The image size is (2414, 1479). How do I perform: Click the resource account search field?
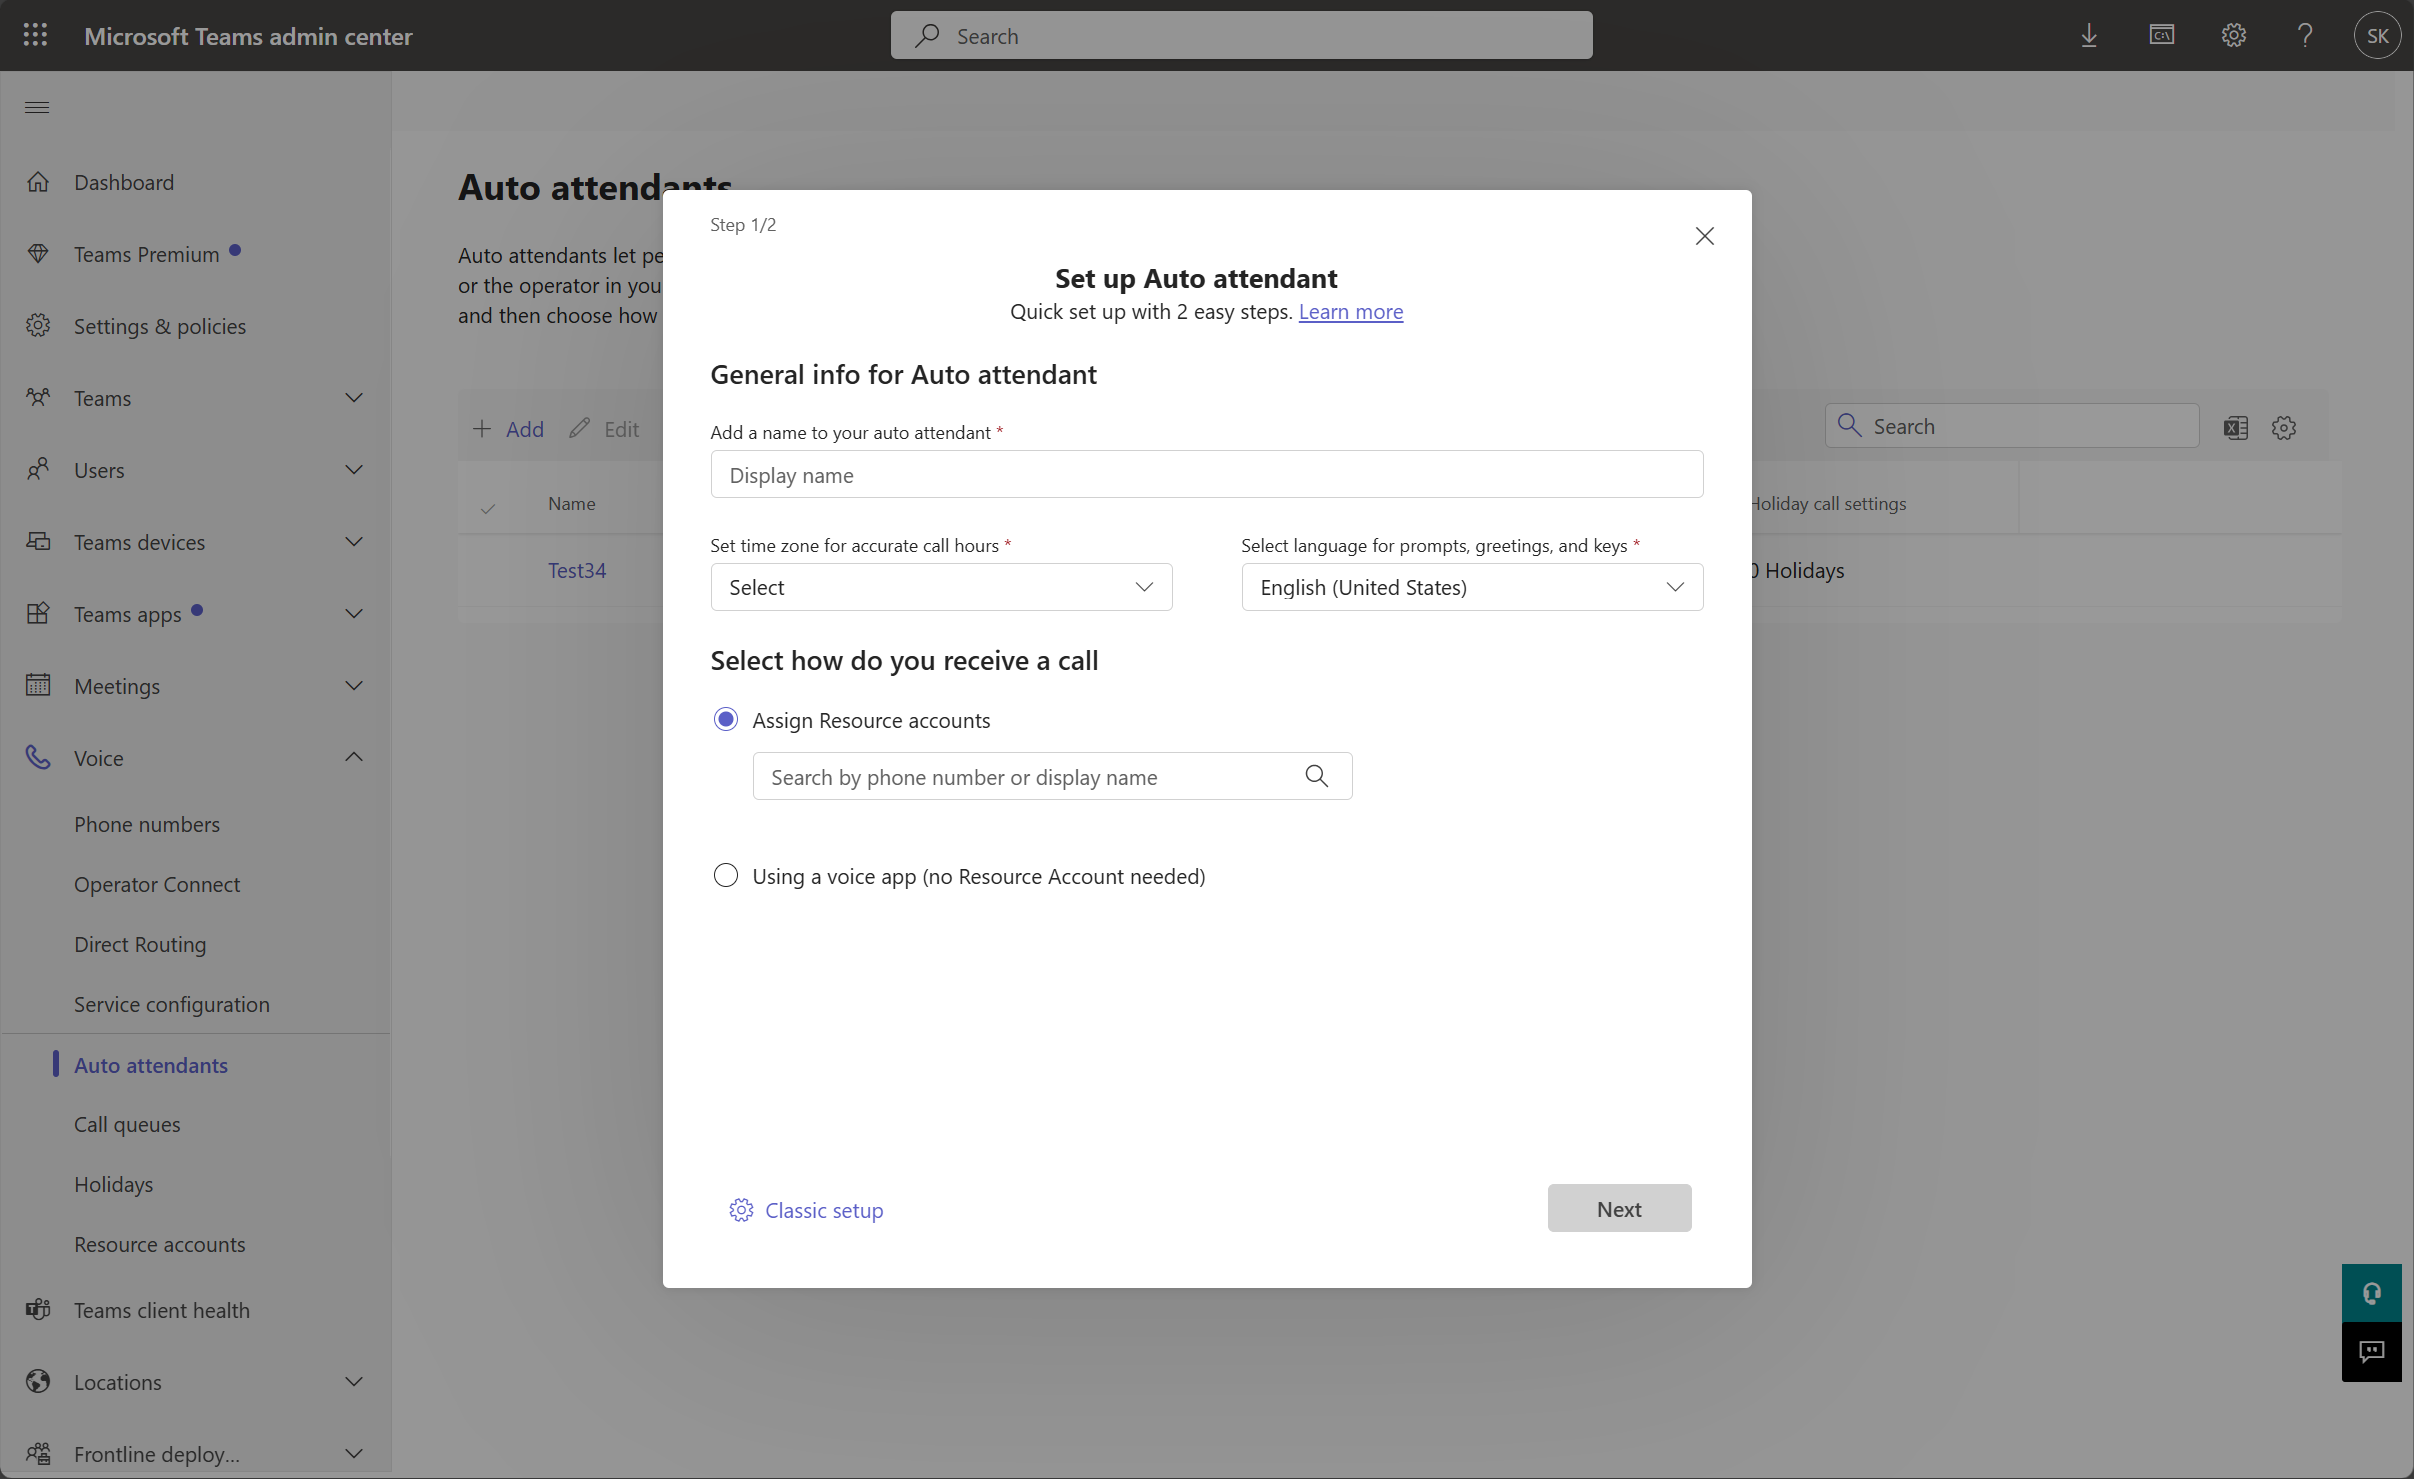point(1052,776)
